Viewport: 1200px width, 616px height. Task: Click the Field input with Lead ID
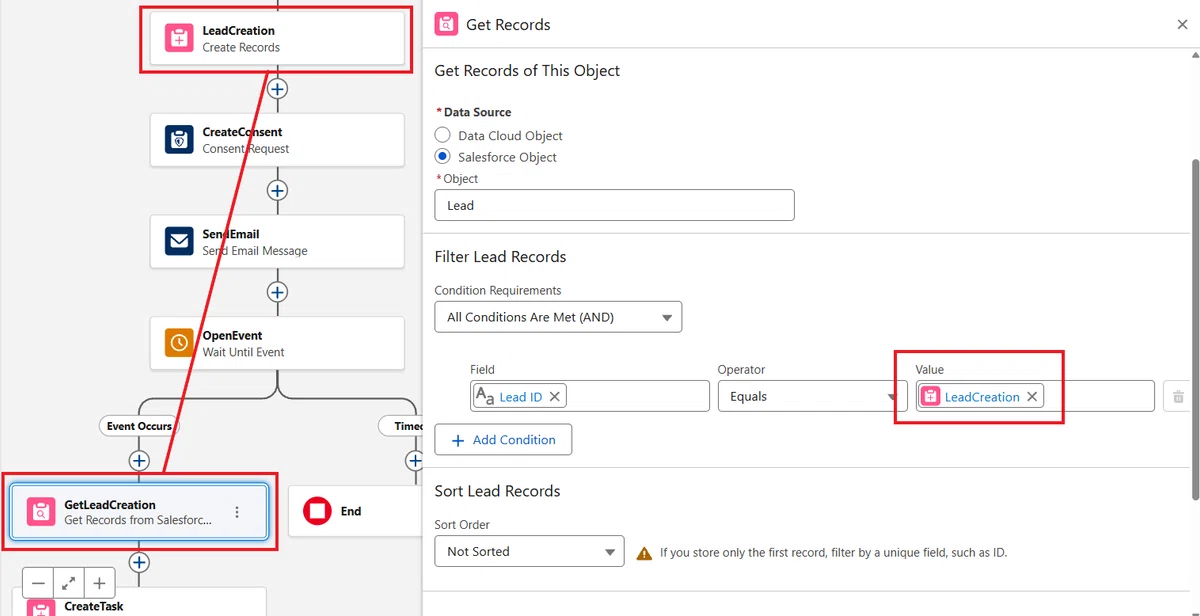coord(590,396)
